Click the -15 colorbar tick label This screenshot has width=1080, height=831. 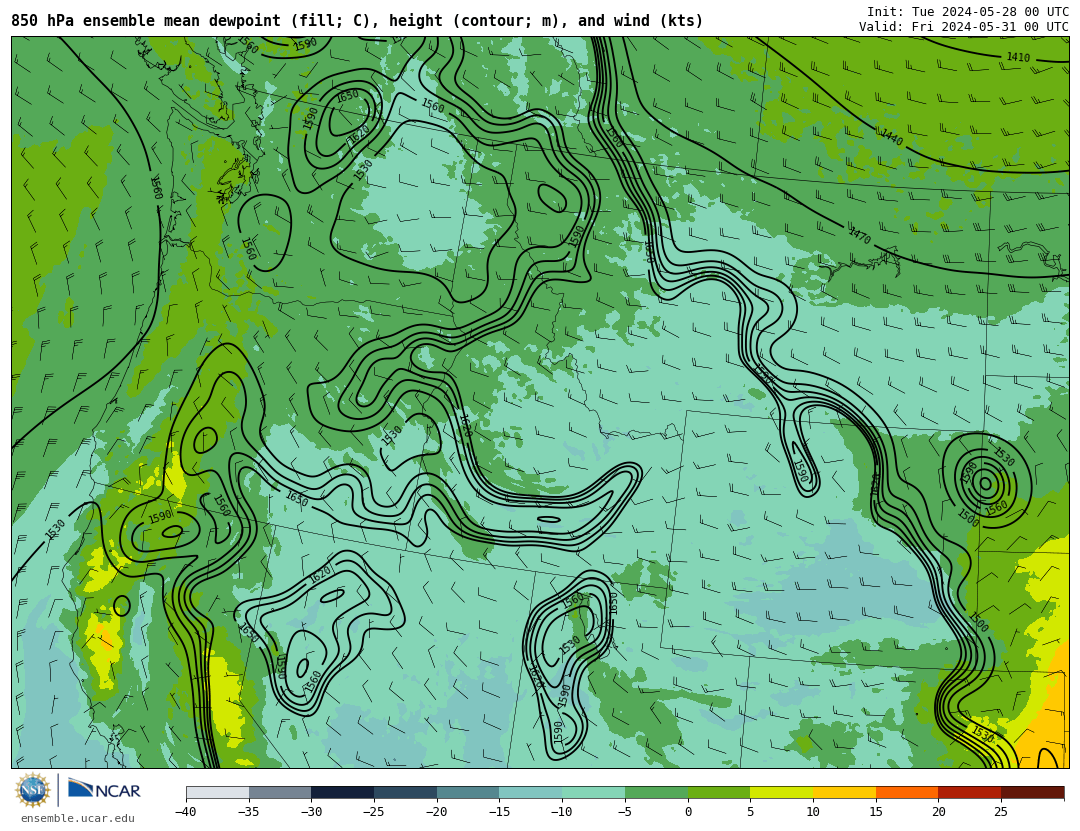click(499, 812)
